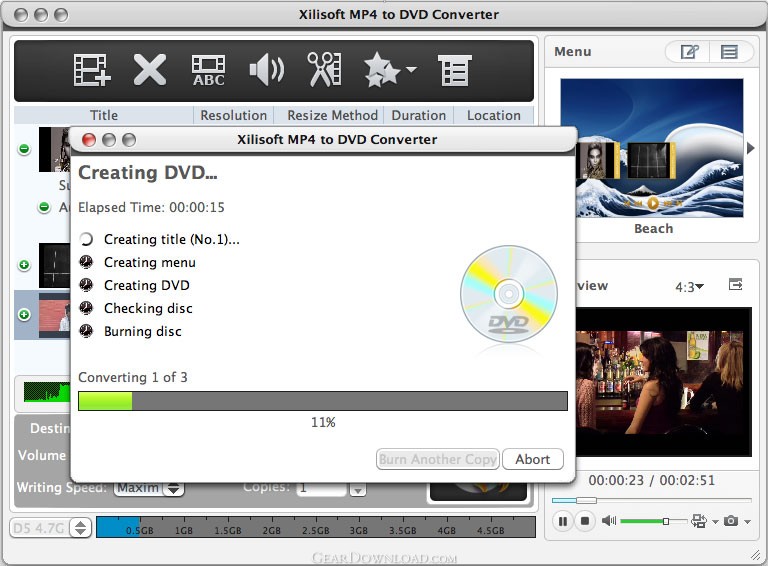Open the audio track speaker tool
The height and width of the screenshot is (566, 768).
pos(266,70)
